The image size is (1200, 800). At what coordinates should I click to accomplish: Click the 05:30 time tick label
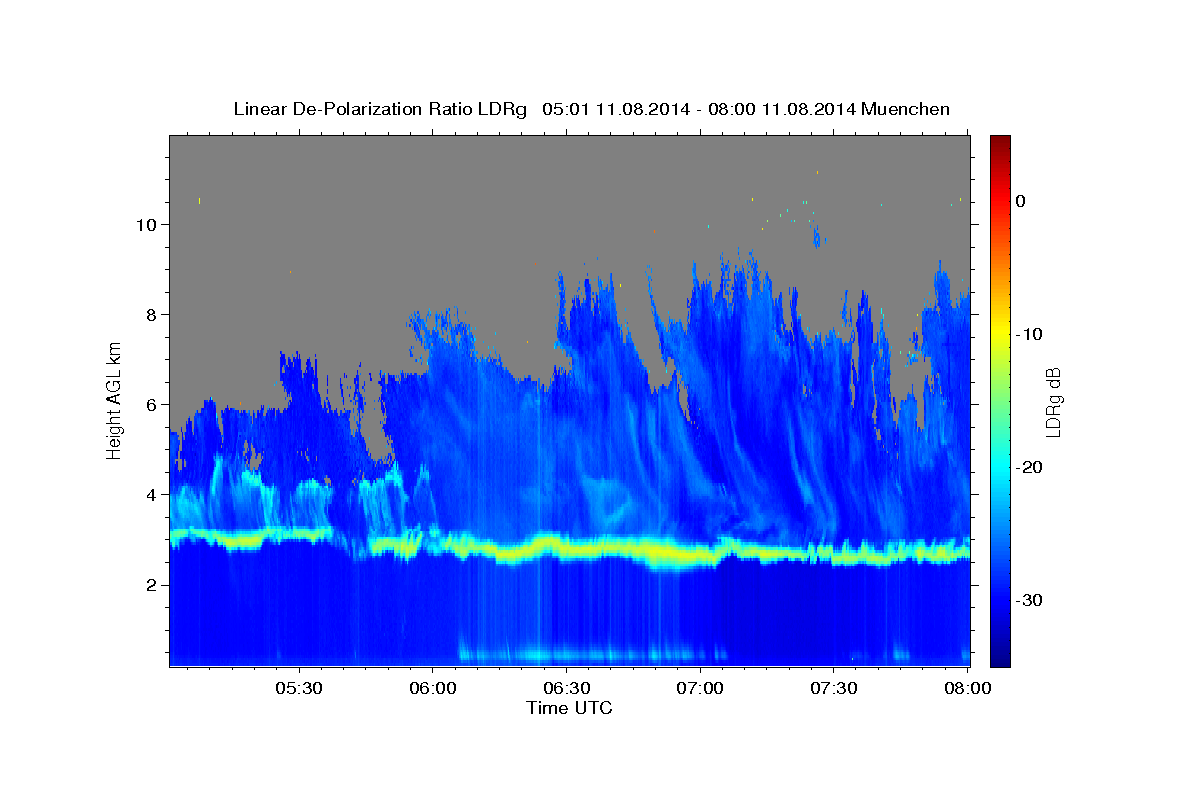299,689
